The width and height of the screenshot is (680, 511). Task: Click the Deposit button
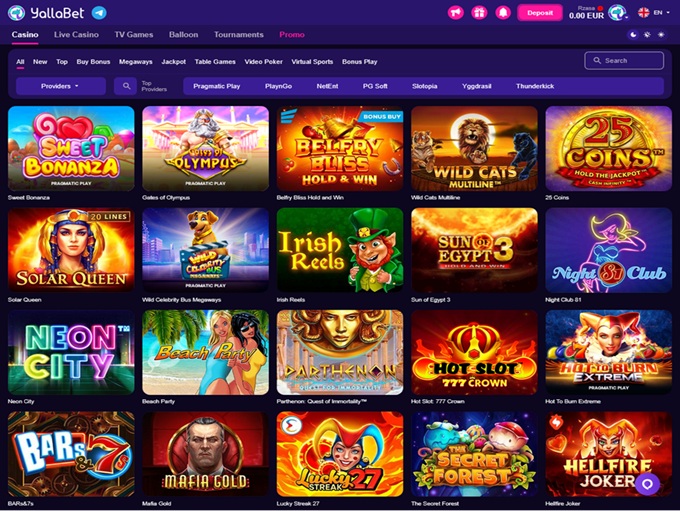[540, 13]
